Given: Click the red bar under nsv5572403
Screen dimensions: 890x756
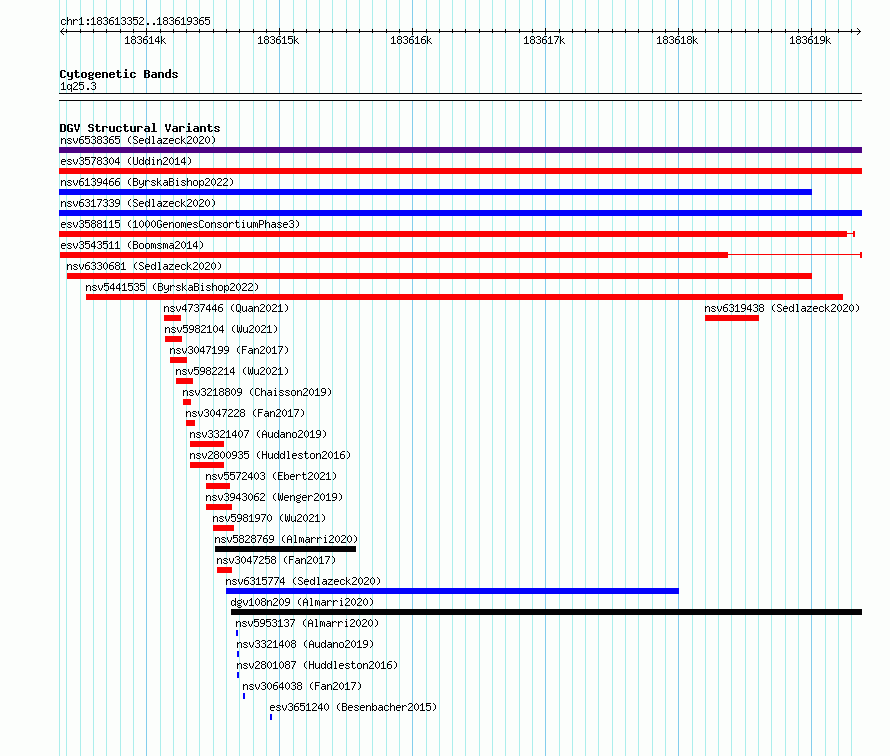Looking at the screenshot, I should tap(218, 486).
